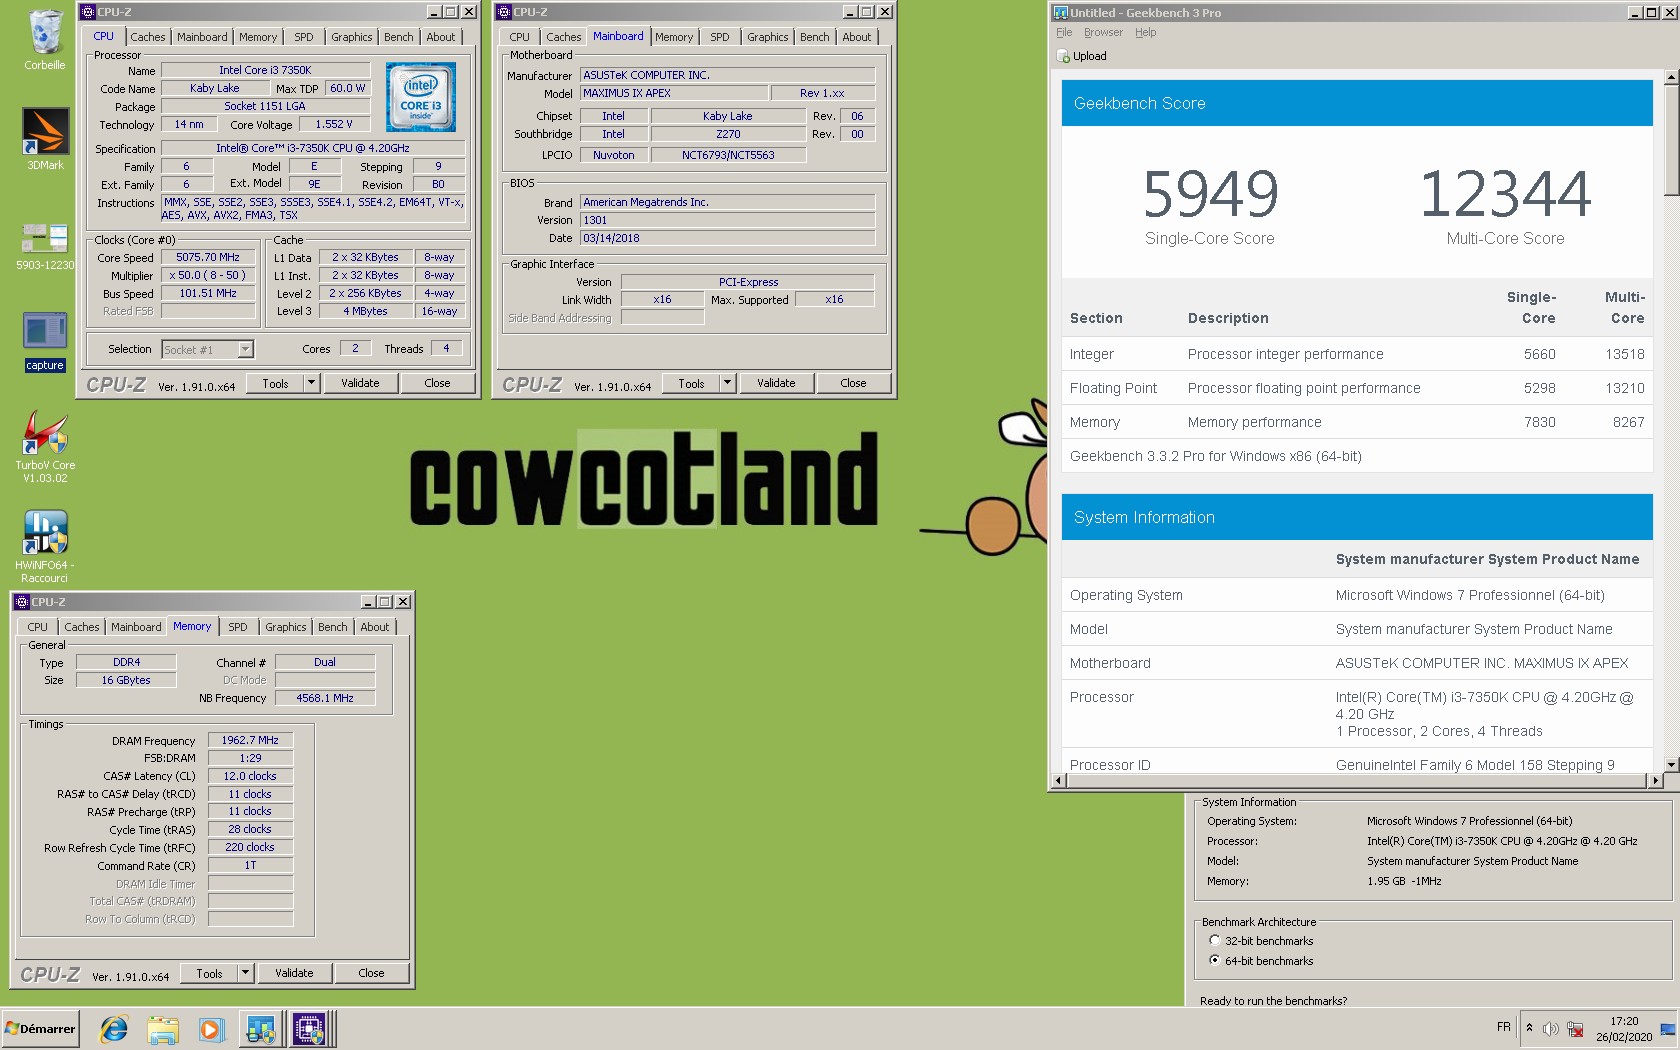Switch to Geekbench taskbar button
1680x1050 pixels.
260,1028
